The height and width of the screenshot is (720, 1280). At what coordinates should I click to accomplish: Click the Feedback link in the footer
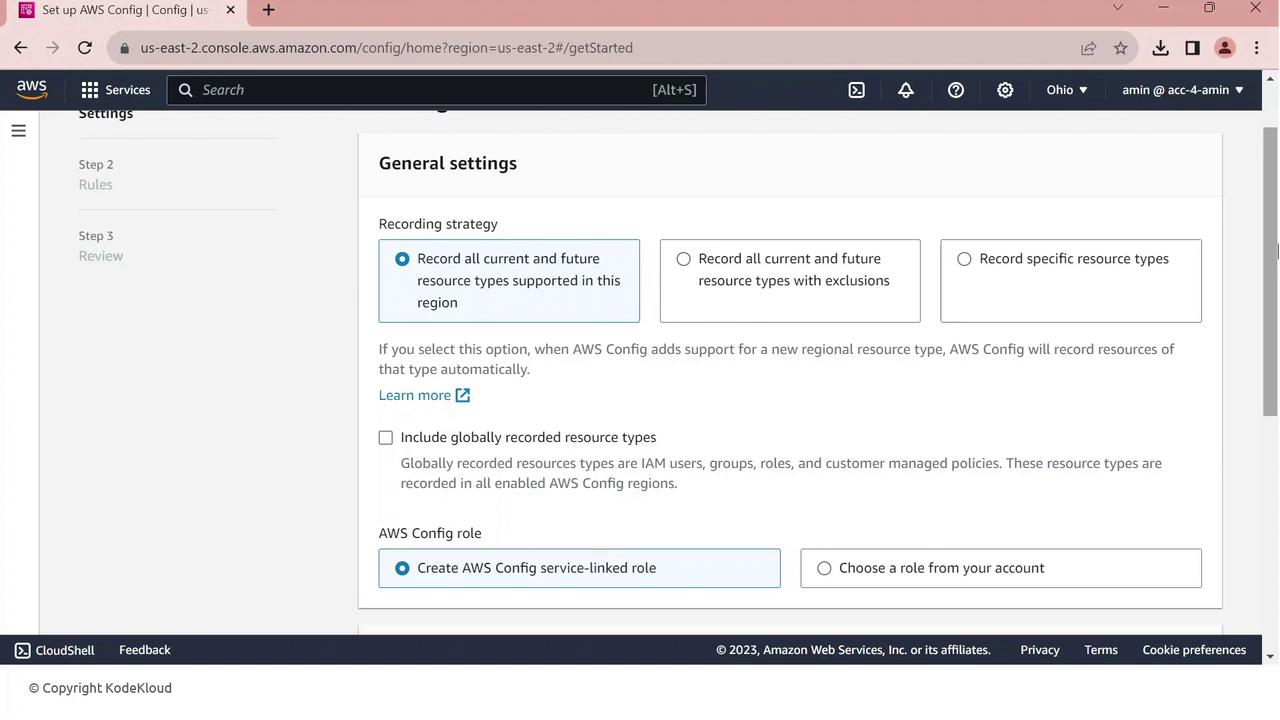coord(145,650)
